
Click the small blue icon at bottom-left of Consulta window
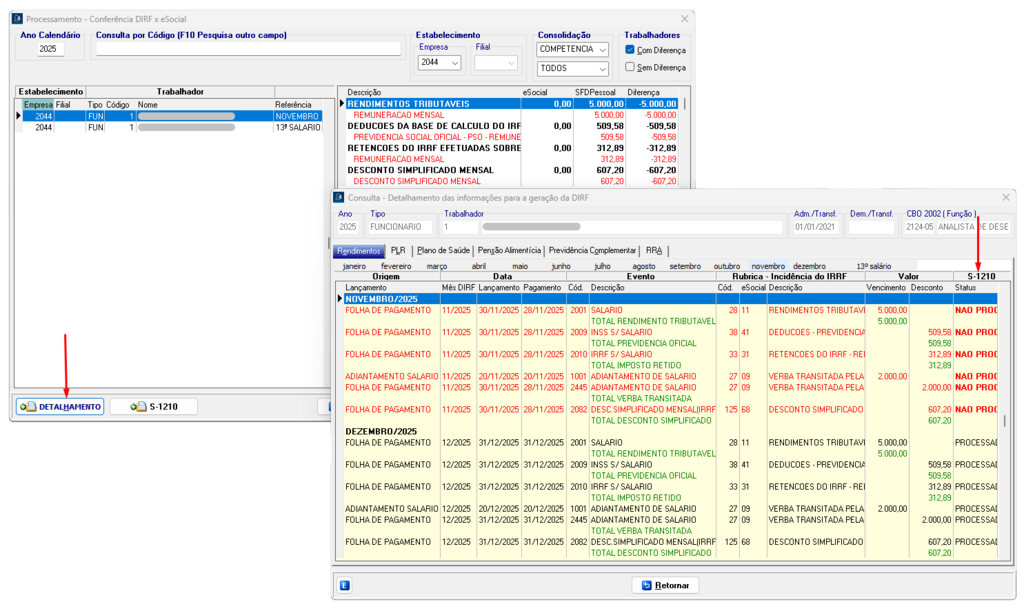tap(345, 585)
